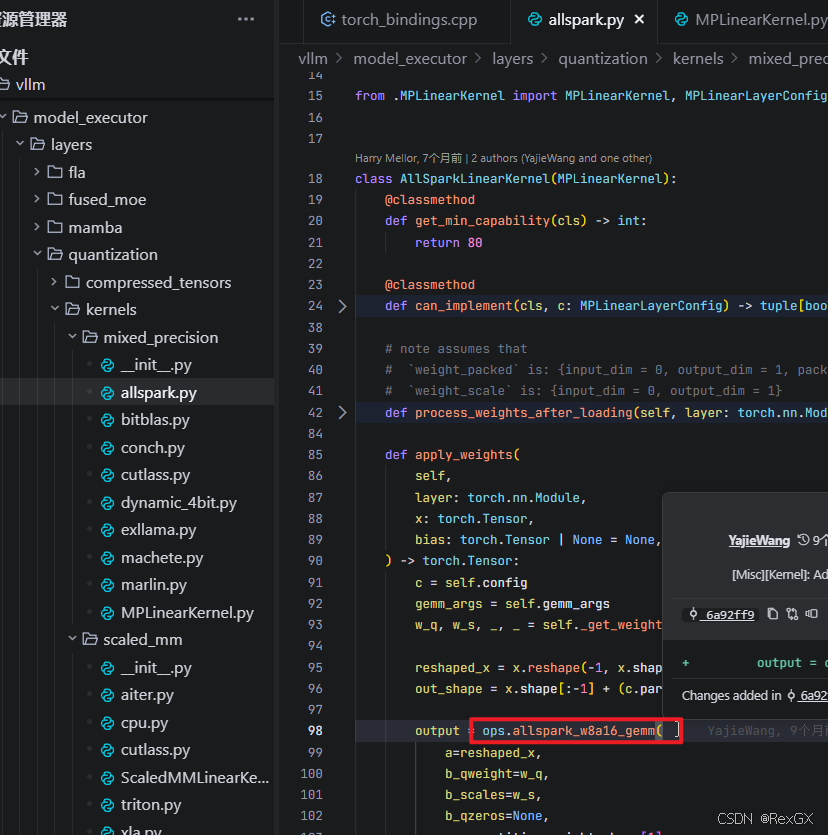The height and width of the screenshot is (835, 828).
Task: Expand the mamba folder
Action: click(37, 227)
